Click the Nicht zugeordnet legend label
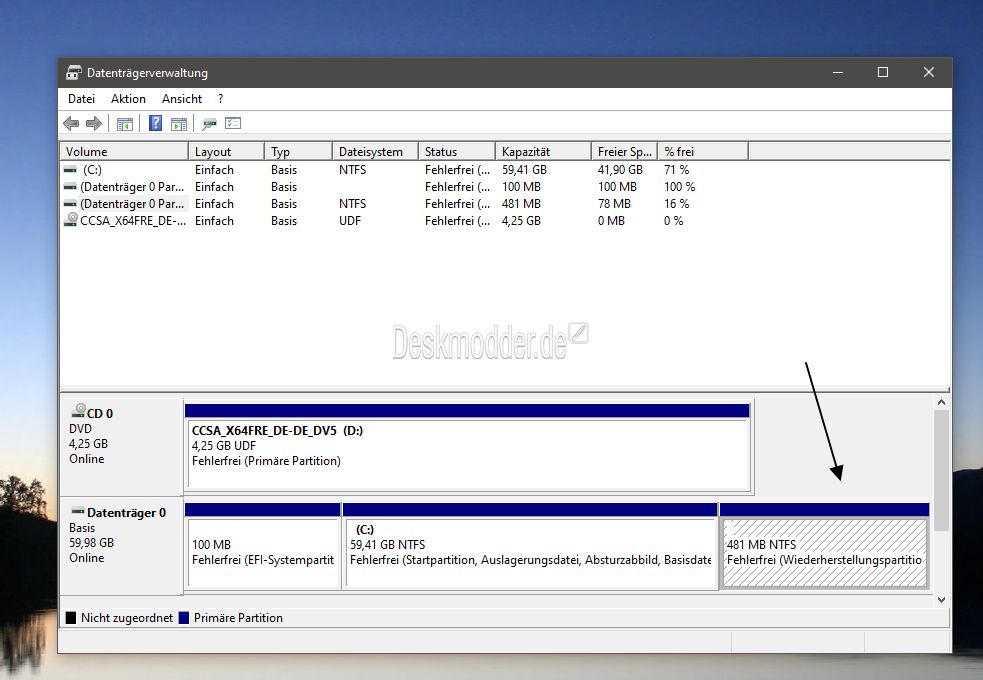 pyautogui.click(x=127, y=618)
